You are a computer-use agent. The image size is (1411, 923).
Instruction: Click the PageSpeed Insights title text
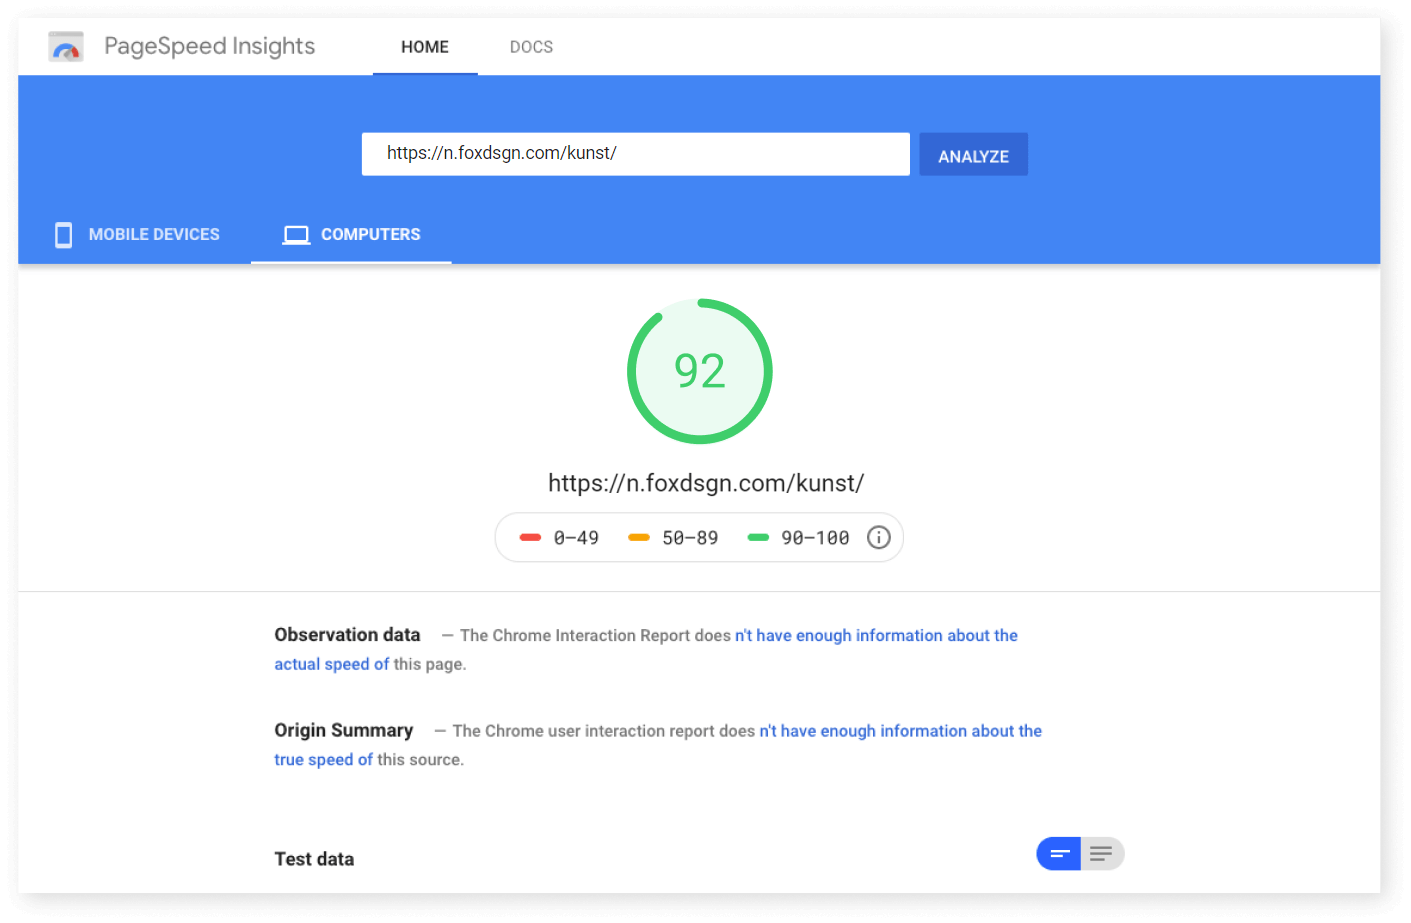point(209,46)
